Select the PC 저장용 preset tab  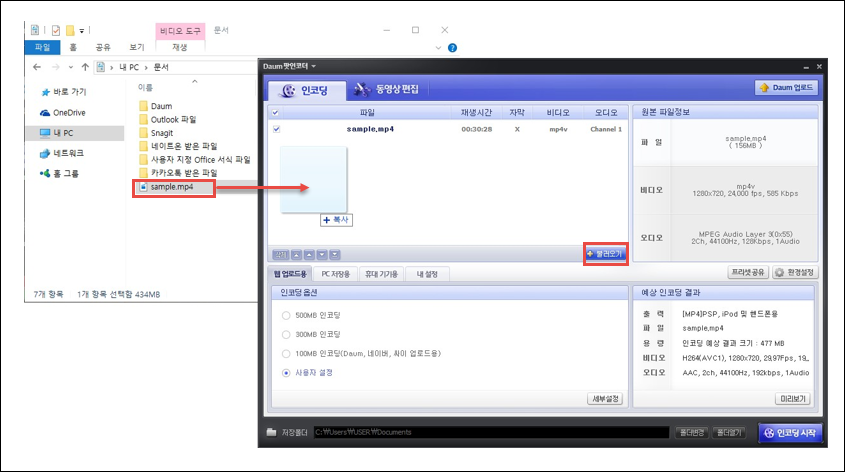335,274
